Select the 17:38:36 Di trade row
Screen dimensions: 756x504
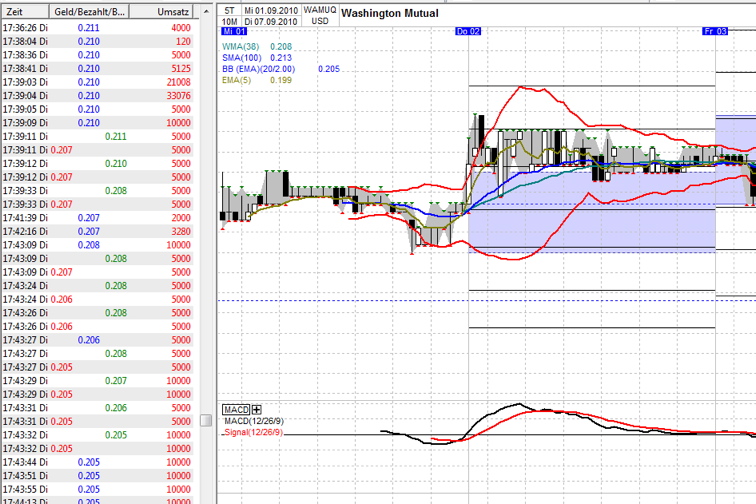pos(97,55)
